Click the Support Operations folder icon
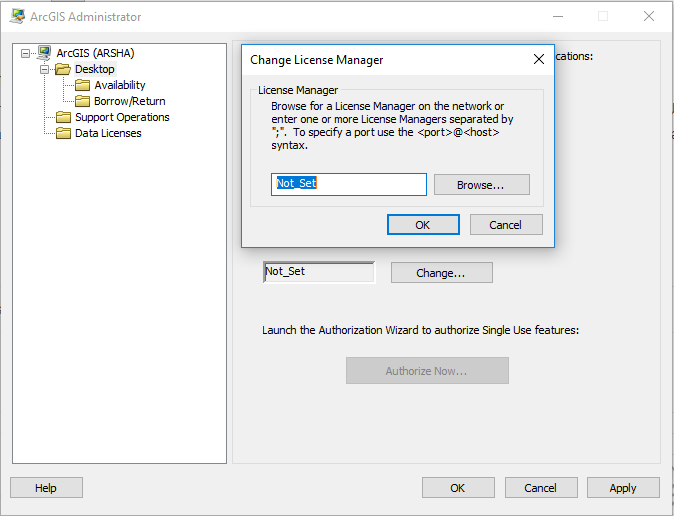The height and width of the screenshot is (516, 674). coord(64,117)
